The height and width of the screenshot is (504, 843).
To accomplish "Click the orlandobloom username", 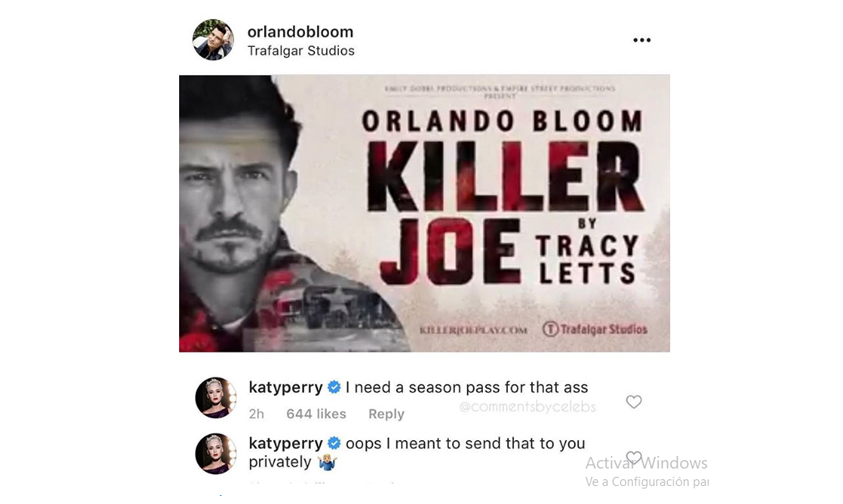I will point(300,32).
